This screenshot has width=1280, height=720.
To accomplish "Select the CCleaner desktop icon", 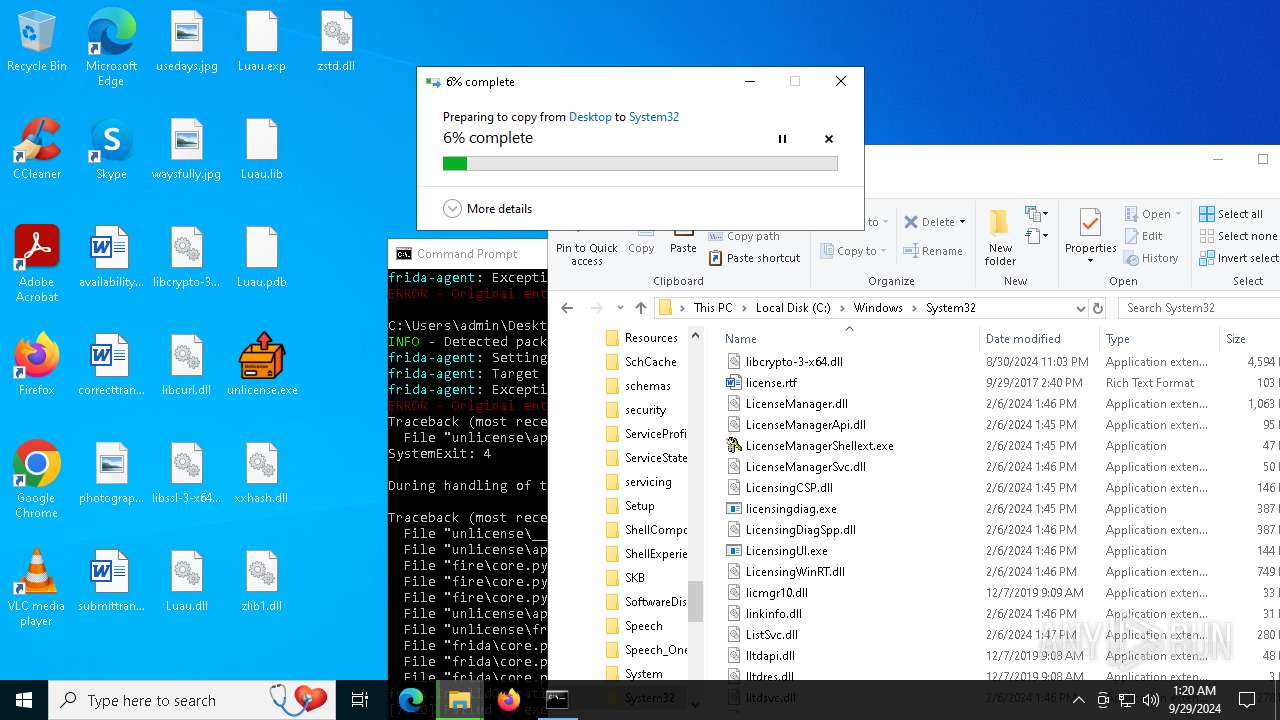I will [37, 150].
